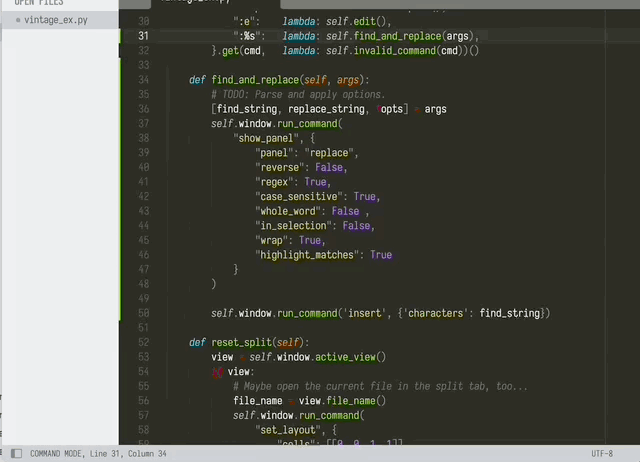Image resolution: width=640 pixels, height=462 pixels.
Task: Click the 'COMMAND MODE, Line 31, Column 34' status text
Action: click(x=98, y=453)
